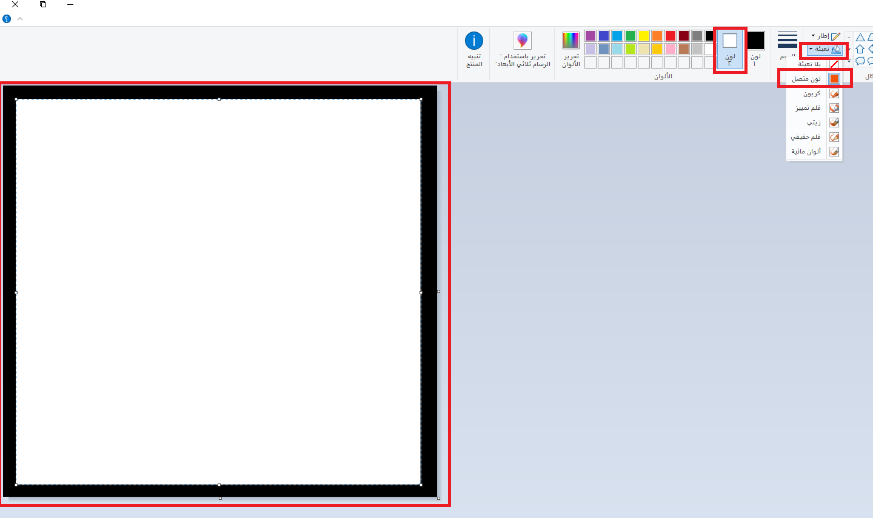Viewport: 873px width, 518px height.
Task: Pick the light yellow palette swatch
Action: pyautogui.click(x=644, y=50)
